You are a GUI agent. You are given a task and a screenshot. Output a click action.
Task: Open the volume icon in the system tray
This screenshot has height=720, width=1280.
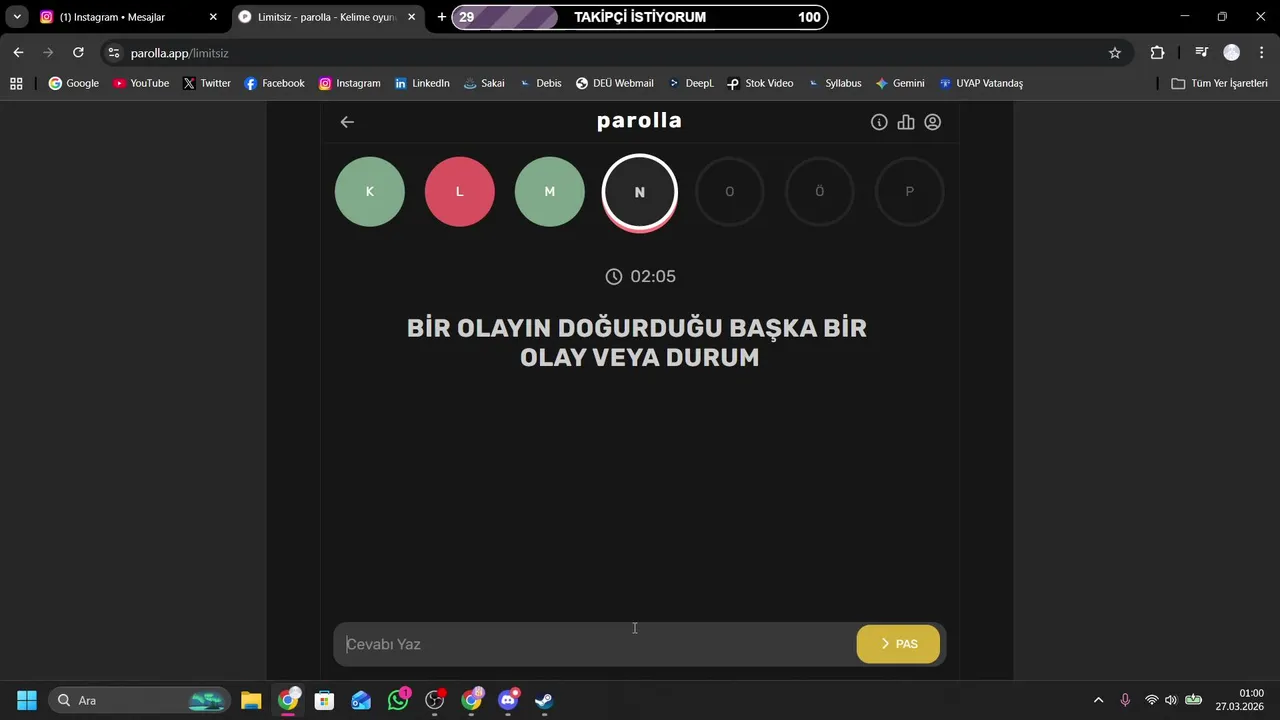pyautogui.click(x=1171, y=700)
